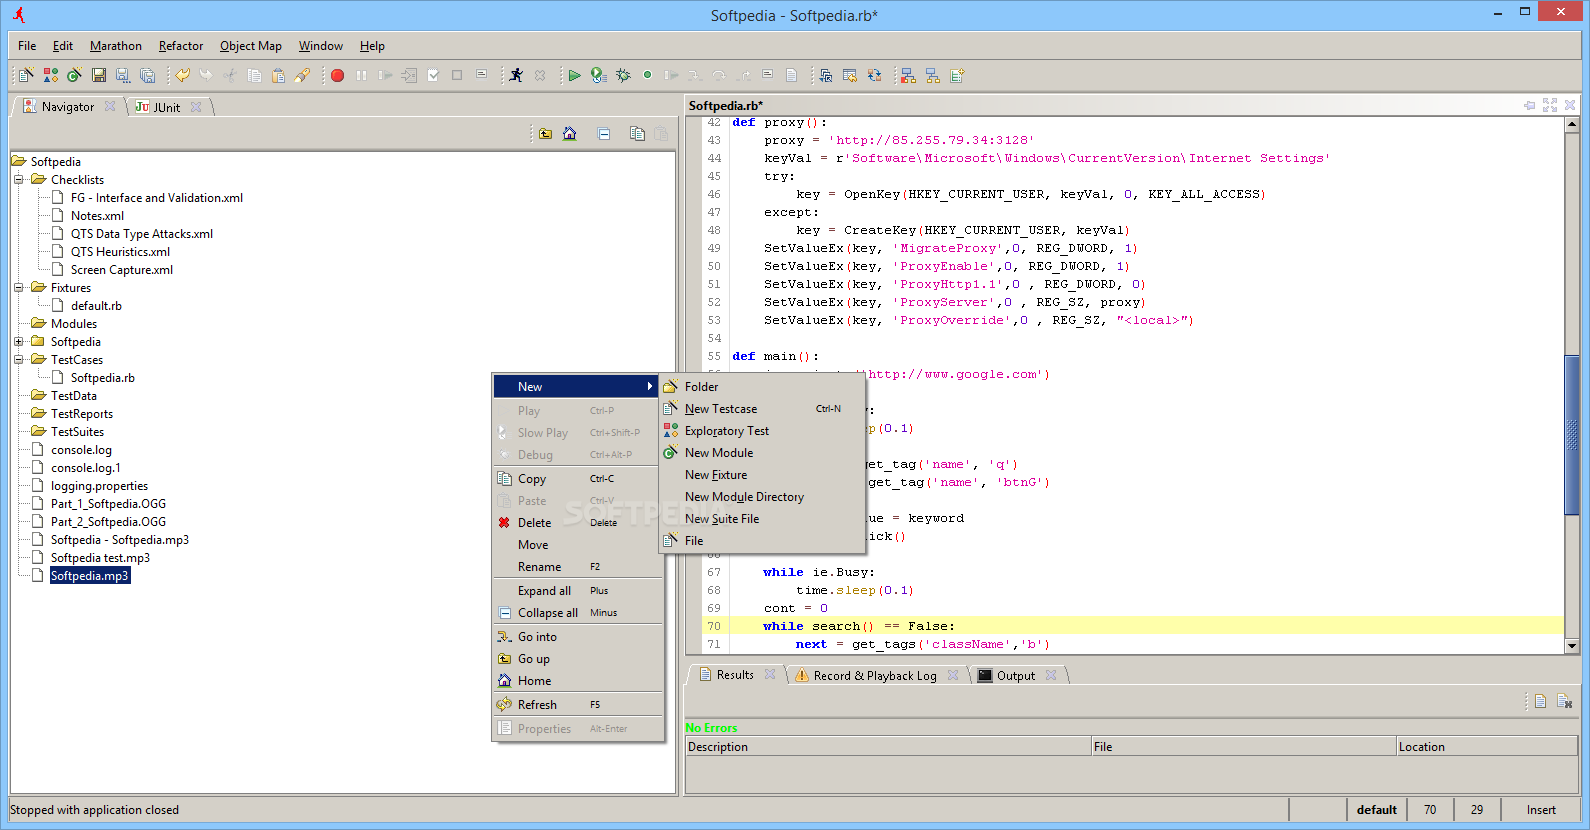
Task: Click the Location column header in Results
Action: [1487, 747]
